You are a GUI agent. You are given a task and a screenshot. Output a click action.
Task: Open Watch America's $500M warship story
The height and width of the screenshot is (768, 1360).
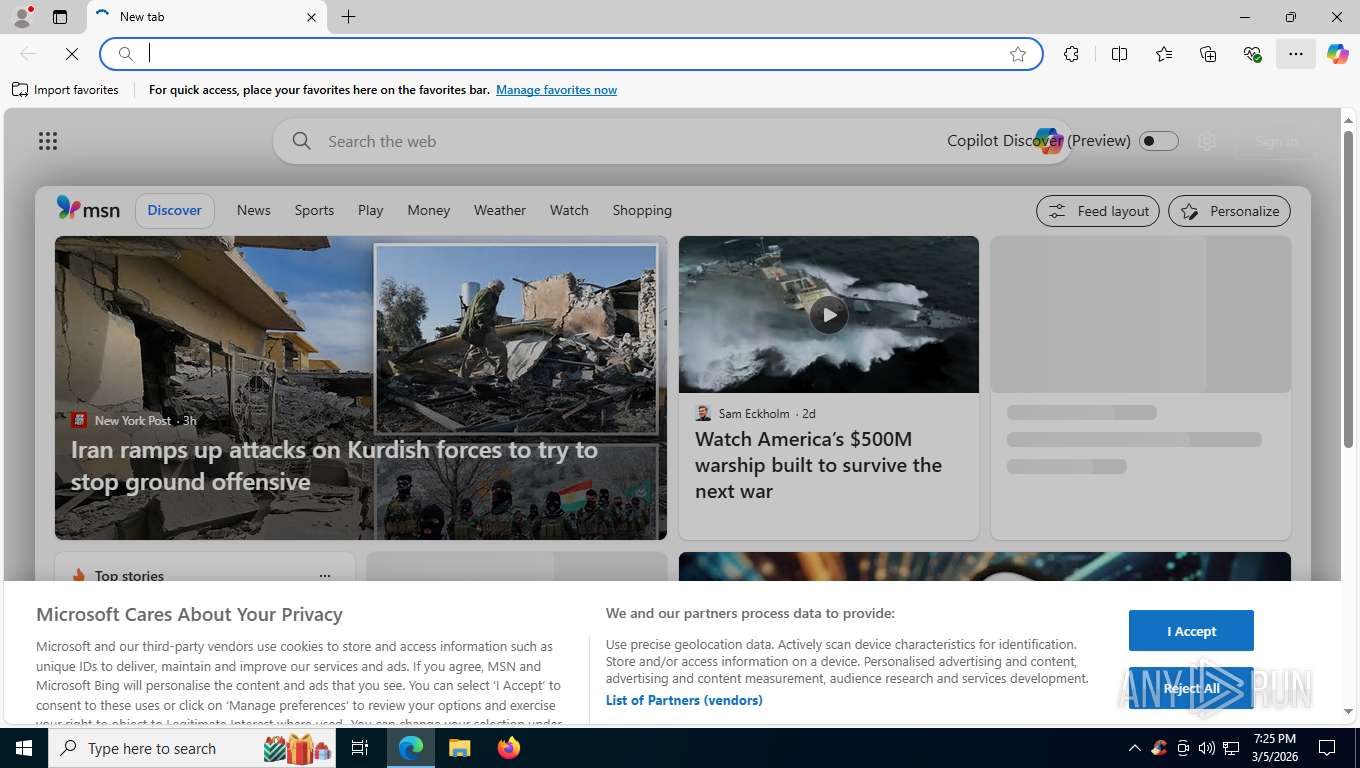(x=818, y=465)
